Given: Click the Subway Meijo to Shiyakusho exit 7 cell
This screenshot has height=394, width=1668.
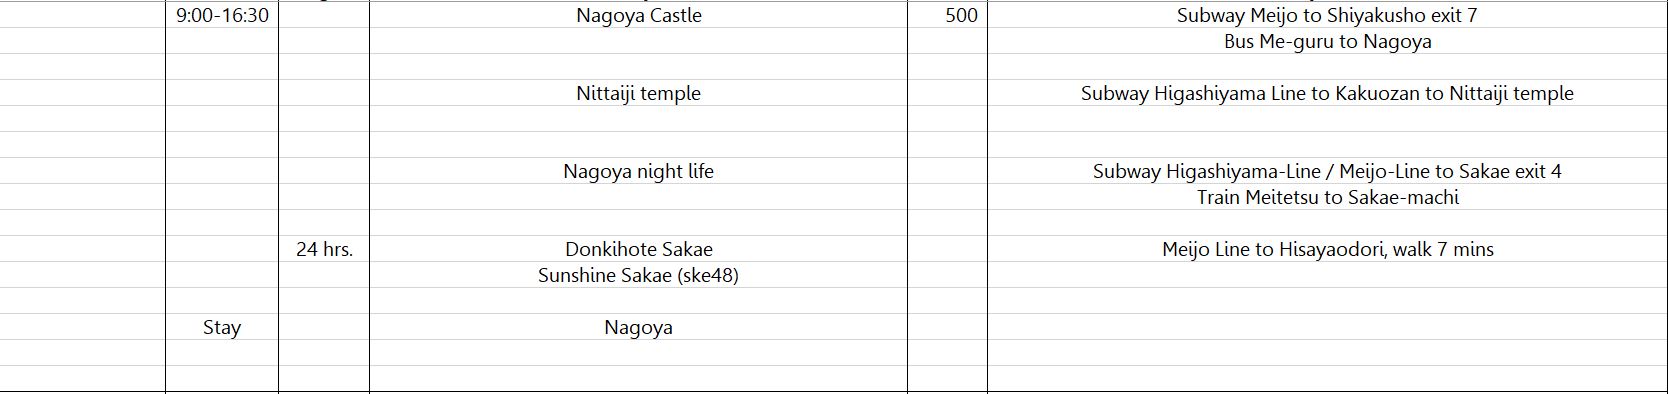Looking at the screenshot, I should [x=1327, y=15].
